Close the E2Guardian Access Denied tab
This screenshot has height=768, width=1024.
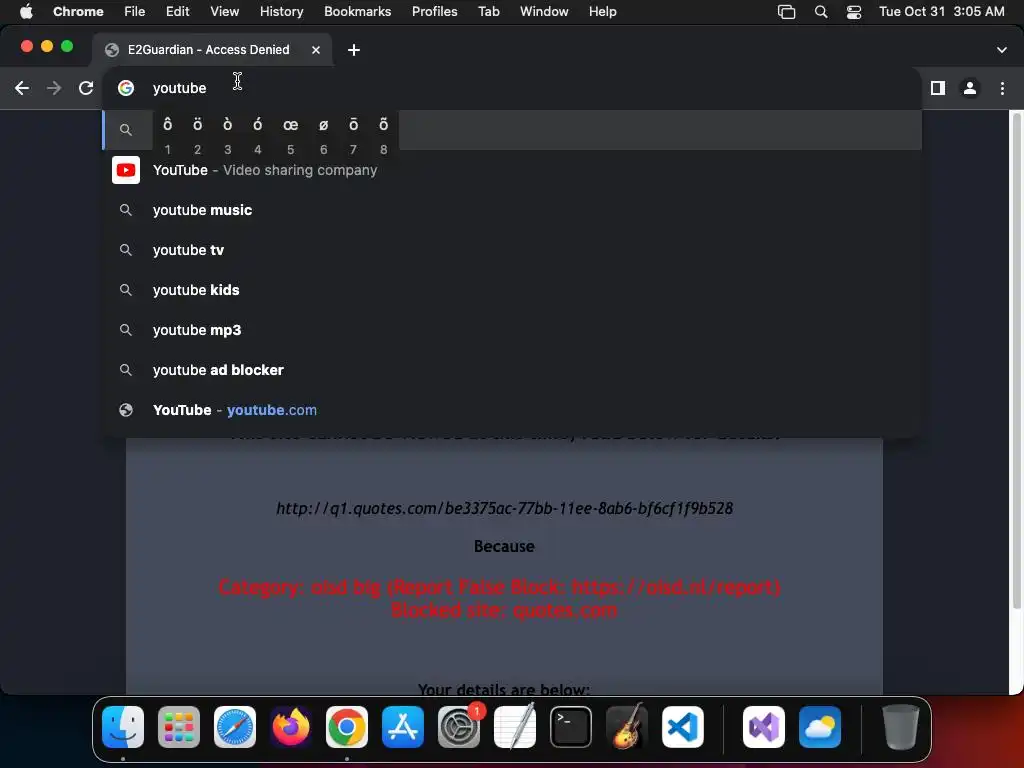pyautogui.click(x=315, y=50)
